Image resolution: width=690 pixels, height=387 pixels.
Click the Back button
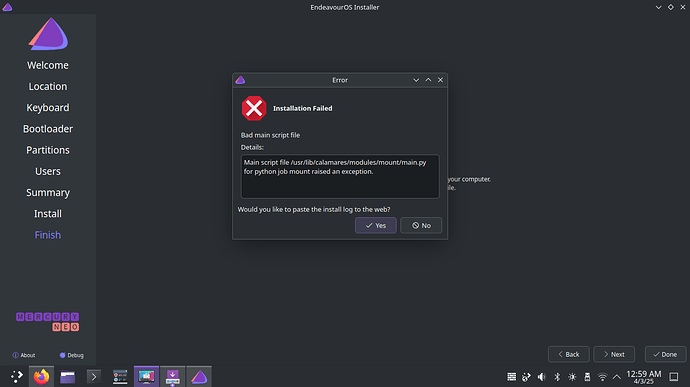click(x=569, y=354)
